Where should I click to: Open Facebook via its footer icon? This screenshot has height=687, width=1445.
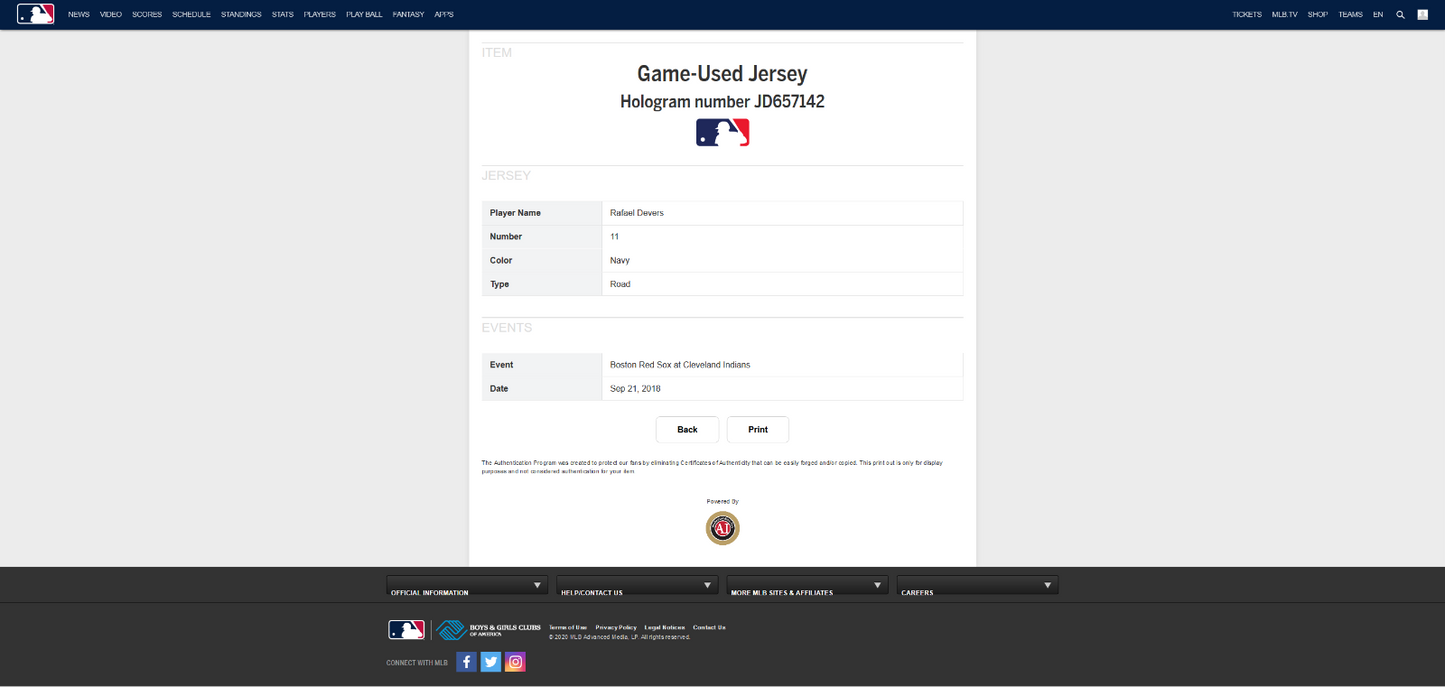point(466,661)
